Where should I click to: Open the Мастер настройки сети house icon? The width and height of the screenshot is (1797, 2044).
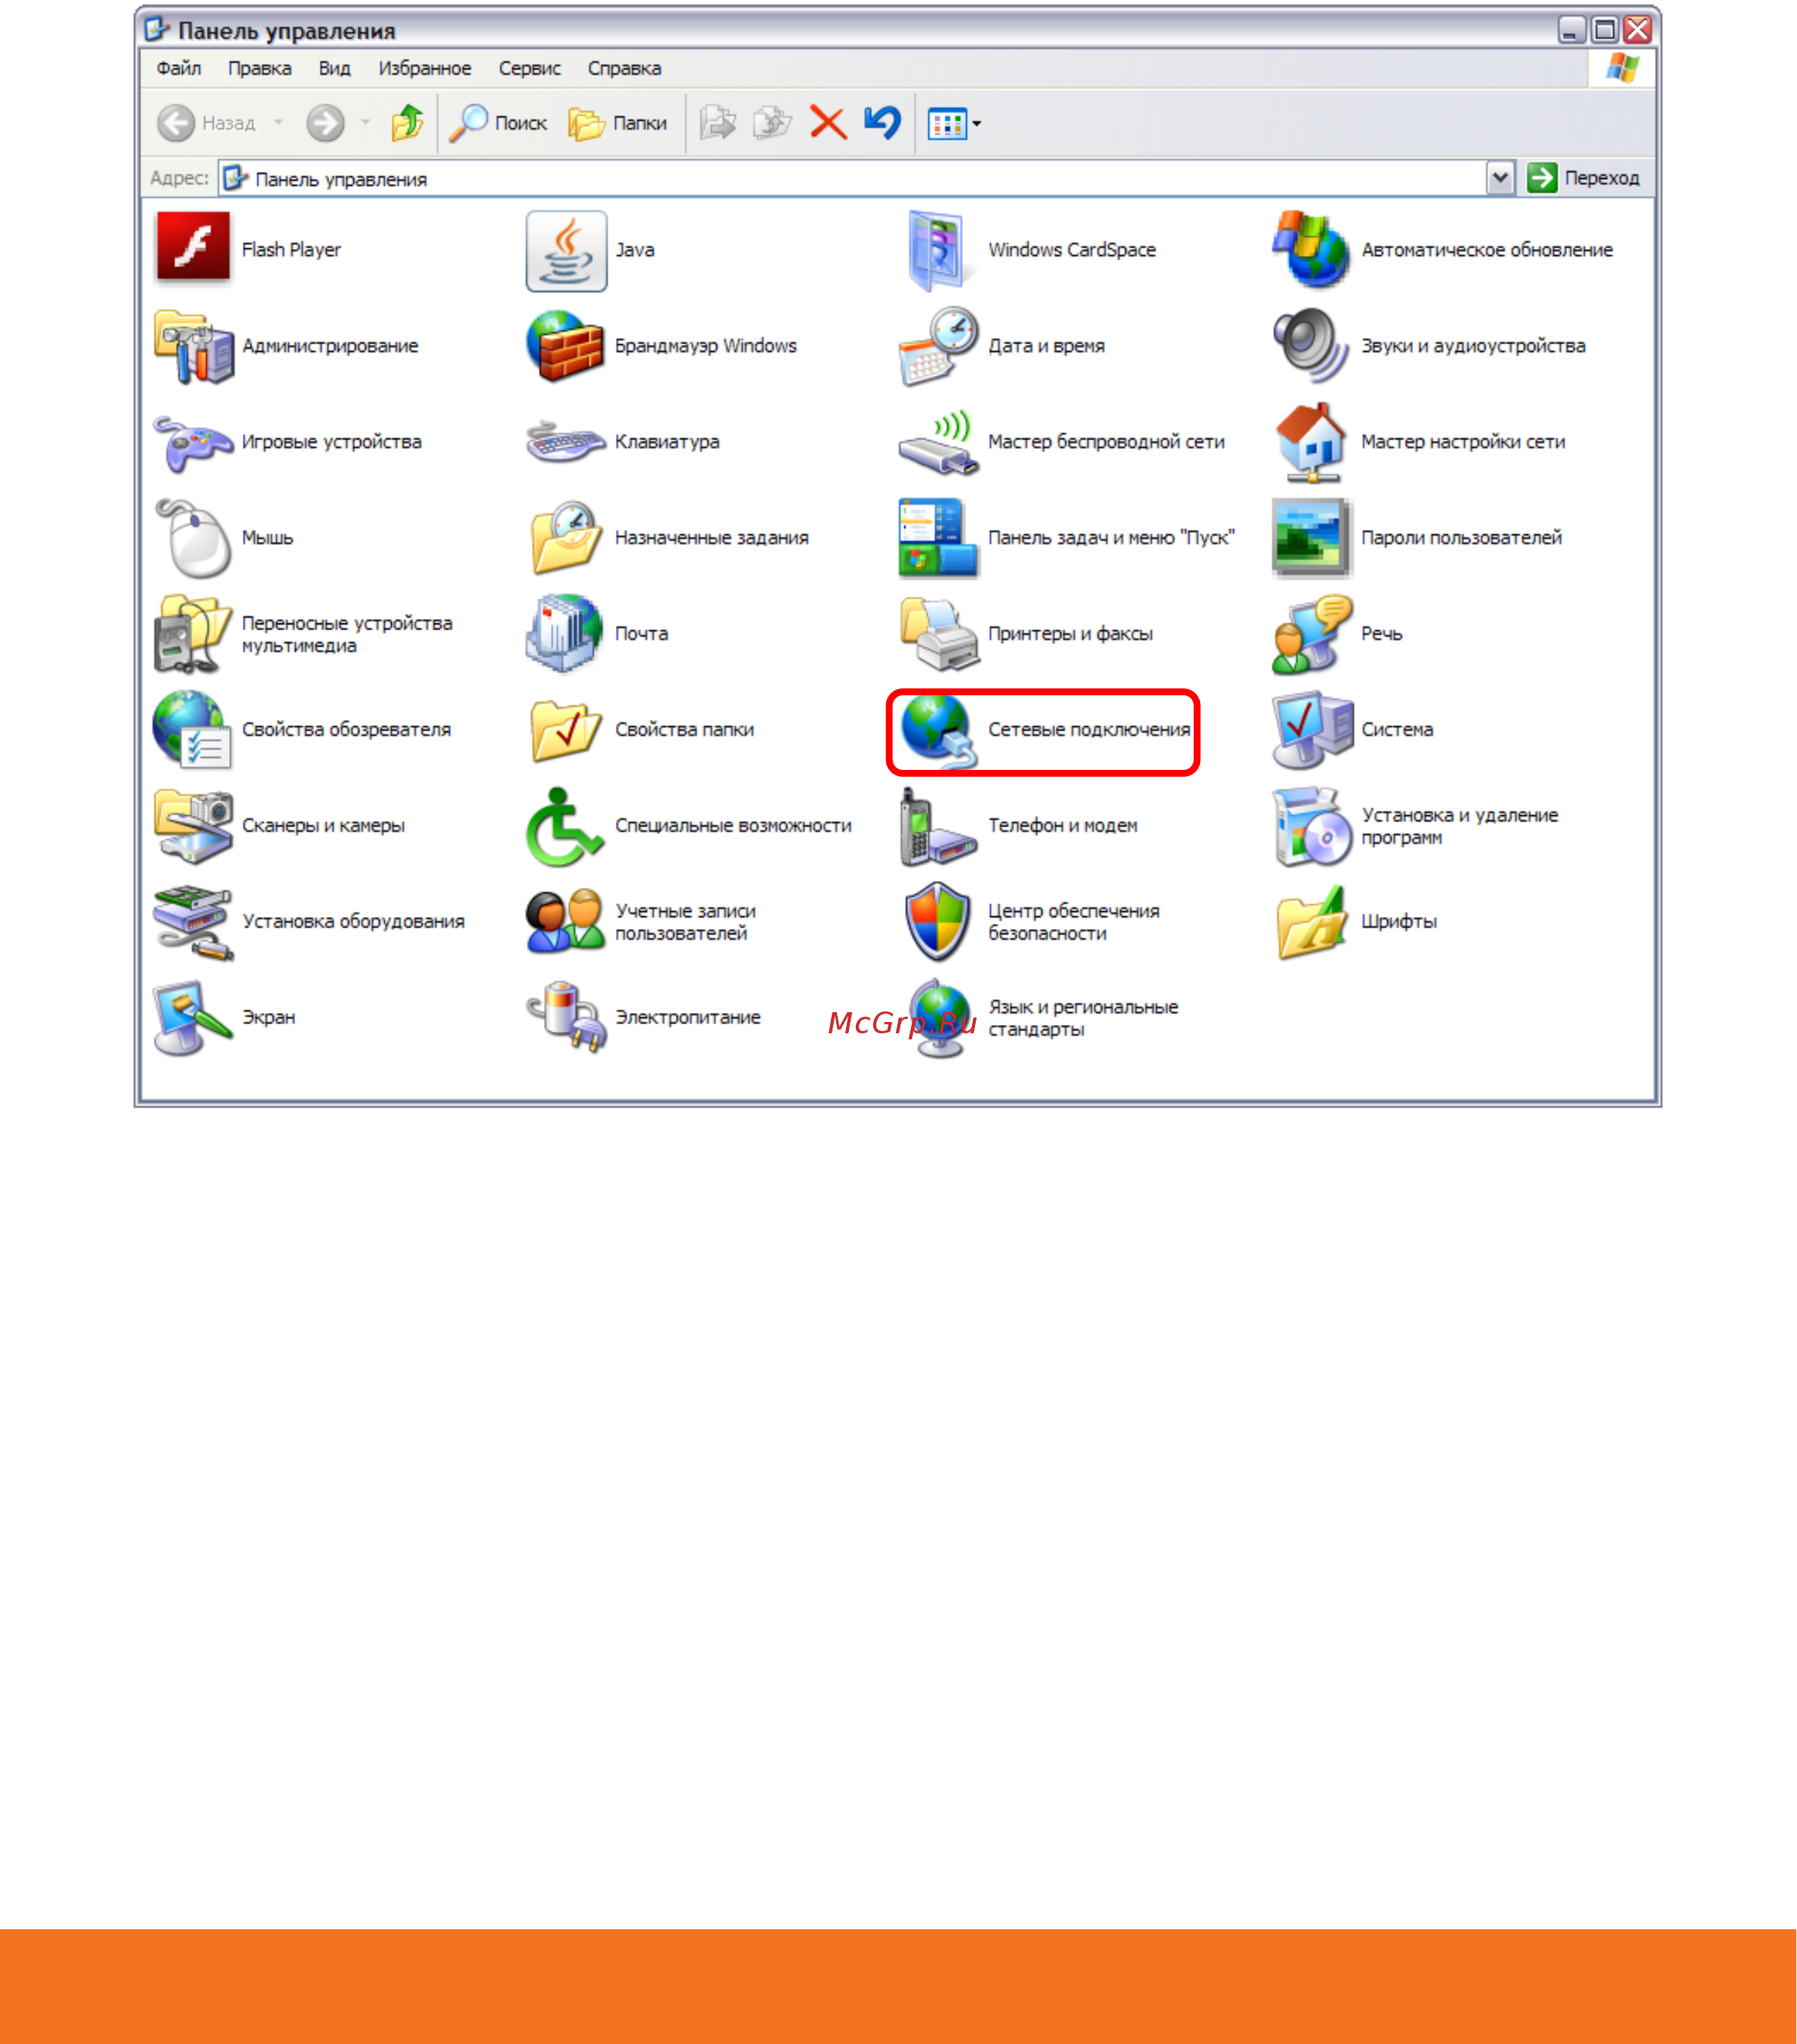tap(1311, 442)
